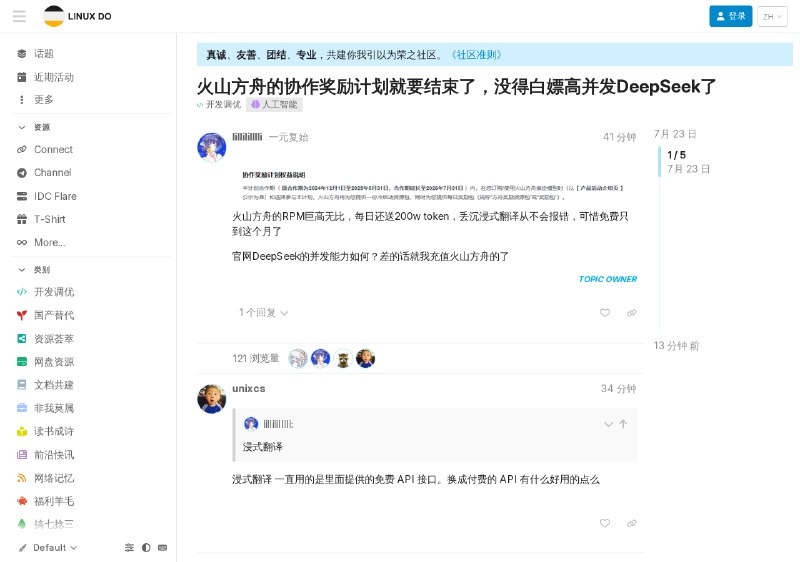Like the unixcs reply heart icon

[x=605, y=523]
